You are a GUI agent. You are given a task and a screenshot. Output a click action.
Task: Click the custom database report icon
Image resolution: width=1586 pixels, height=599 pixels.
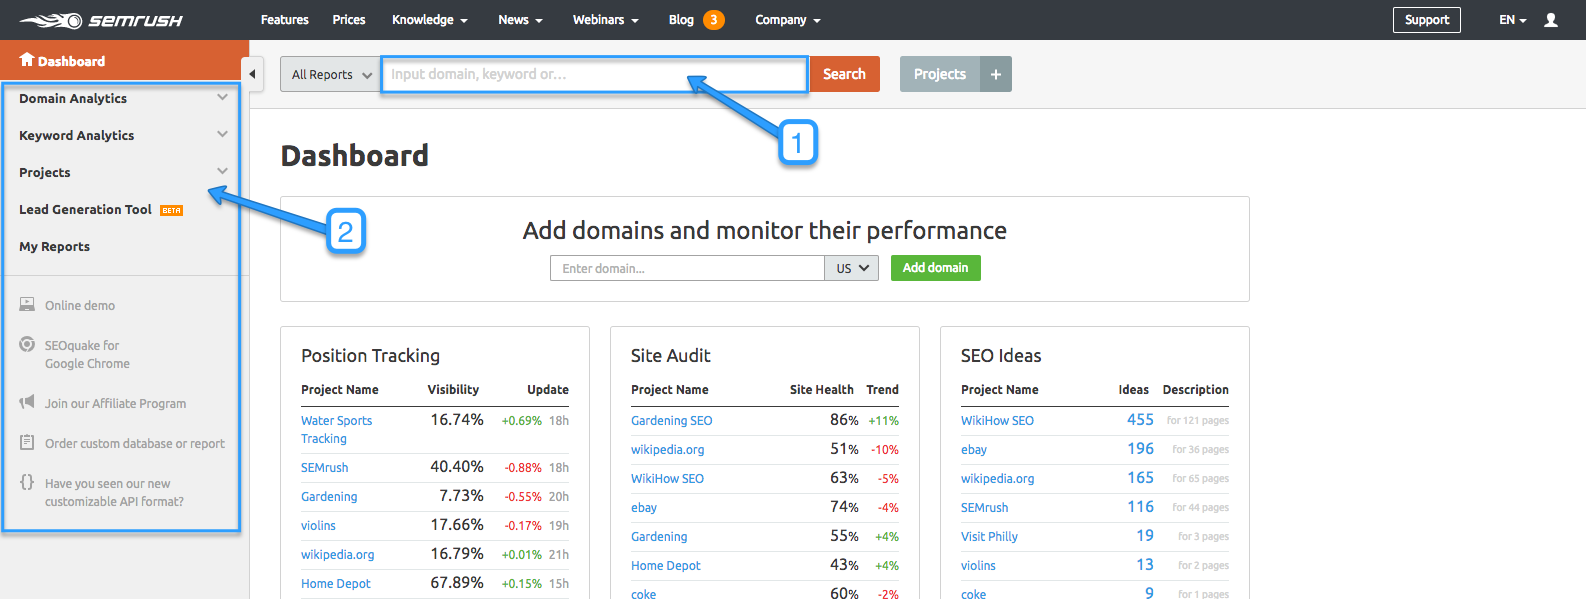click(27, 442)
